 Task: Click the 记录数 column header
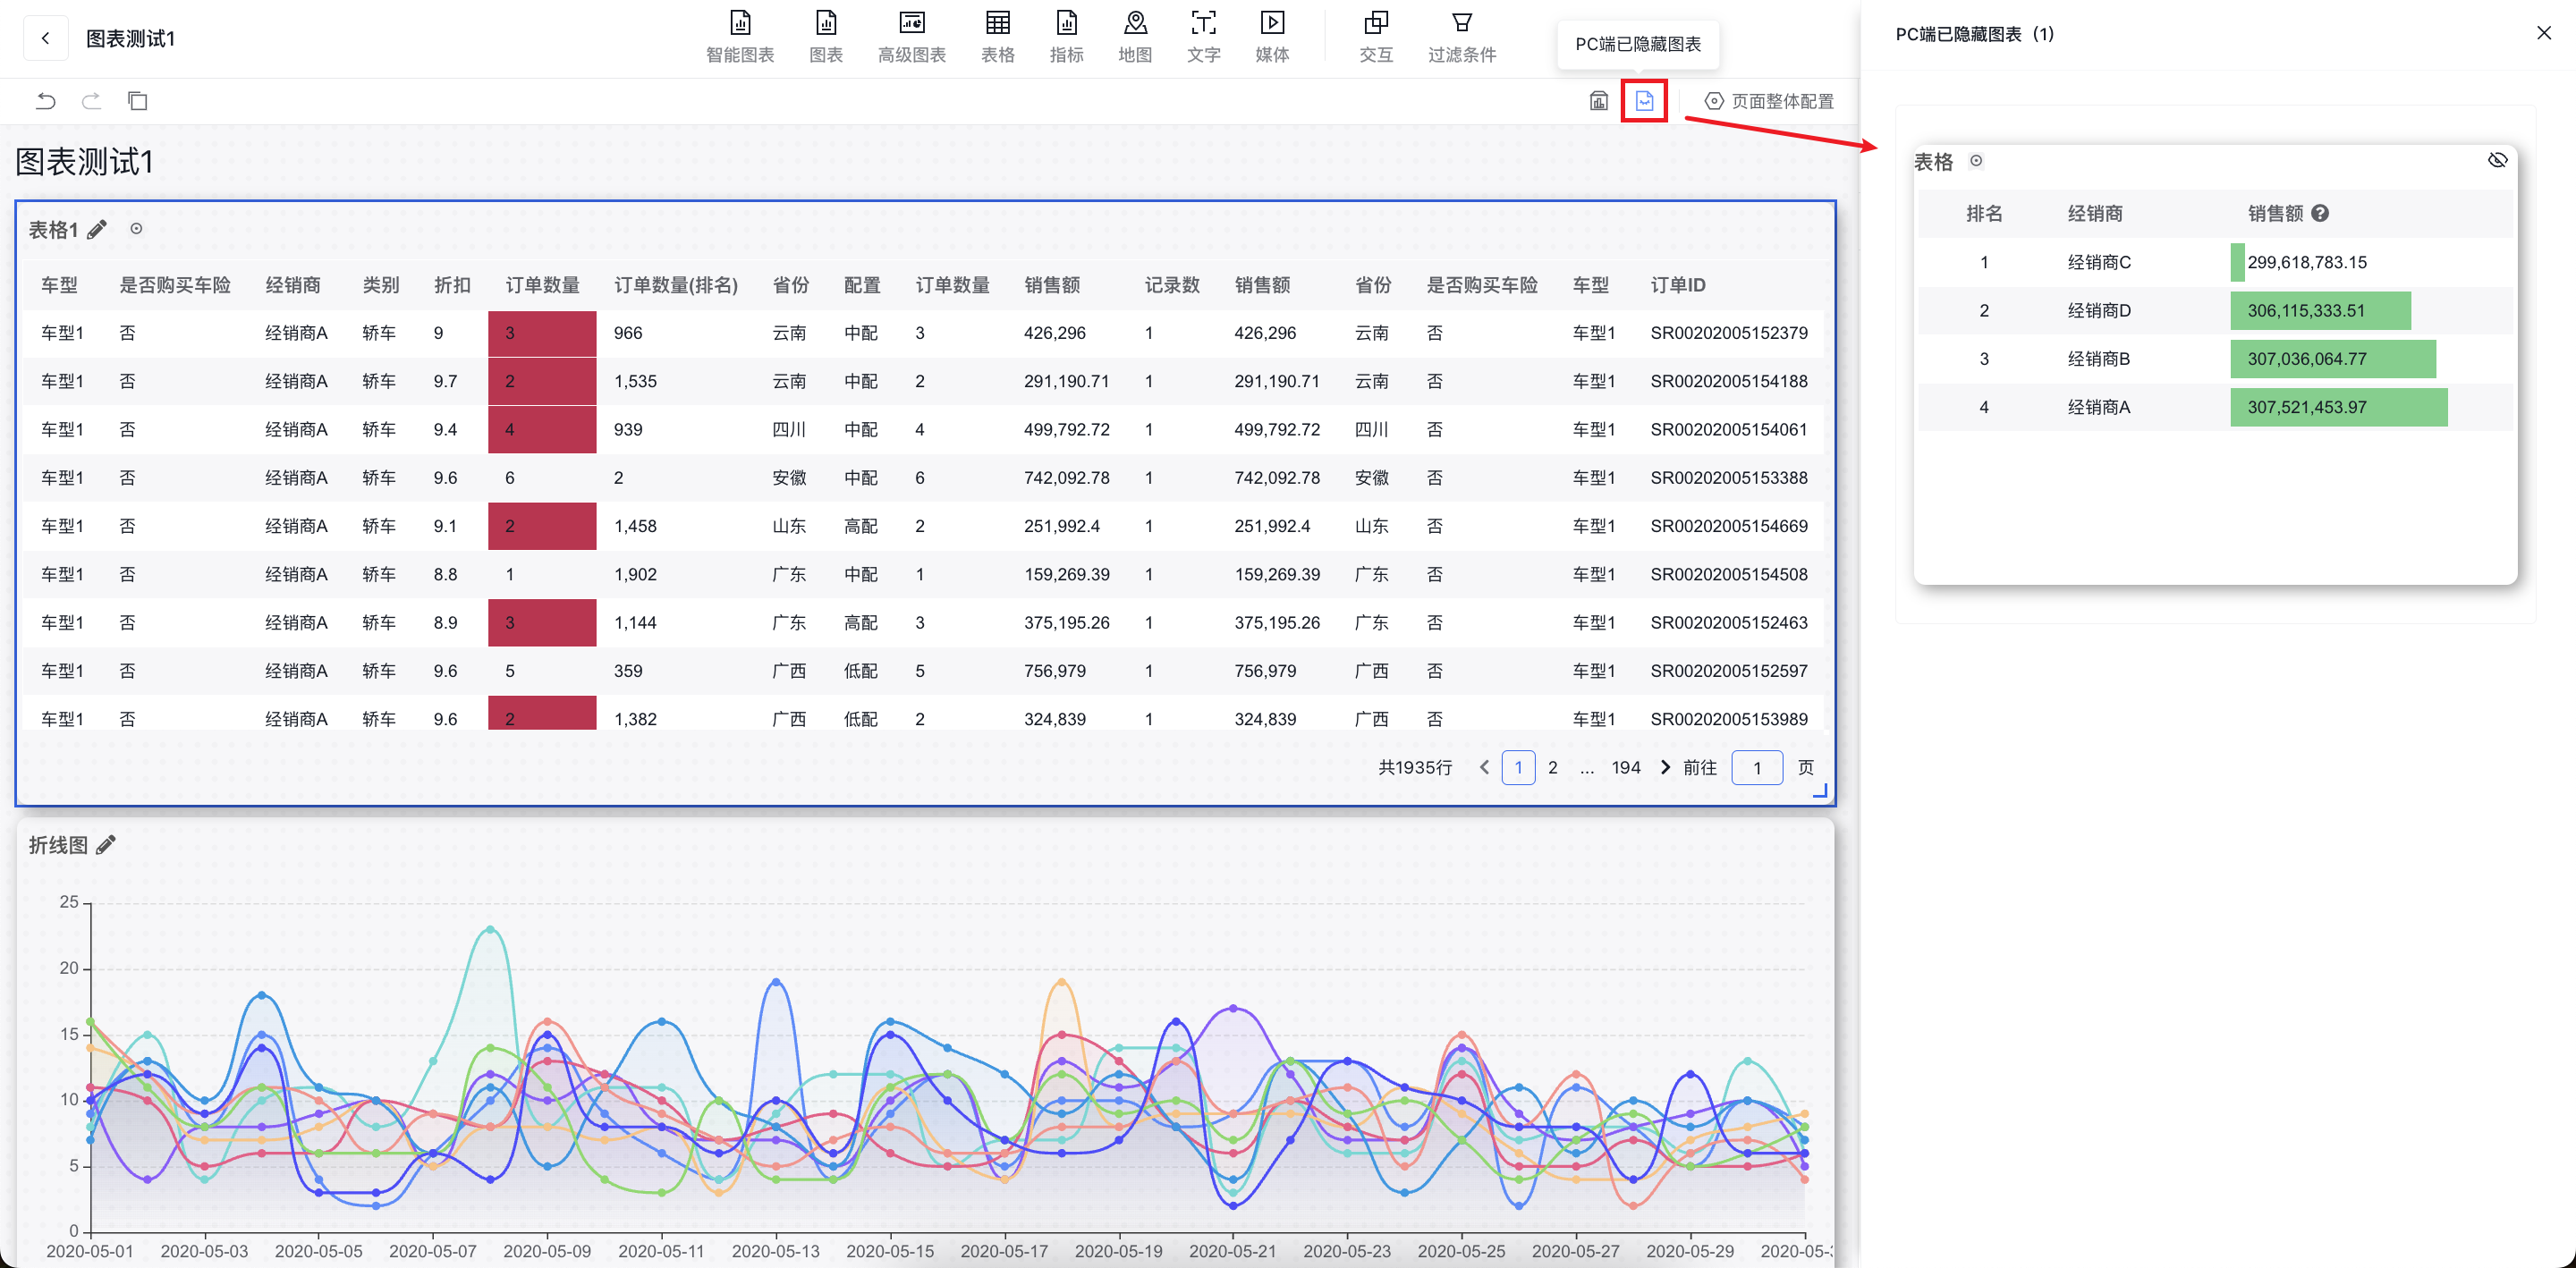[x=1172, y=285]
